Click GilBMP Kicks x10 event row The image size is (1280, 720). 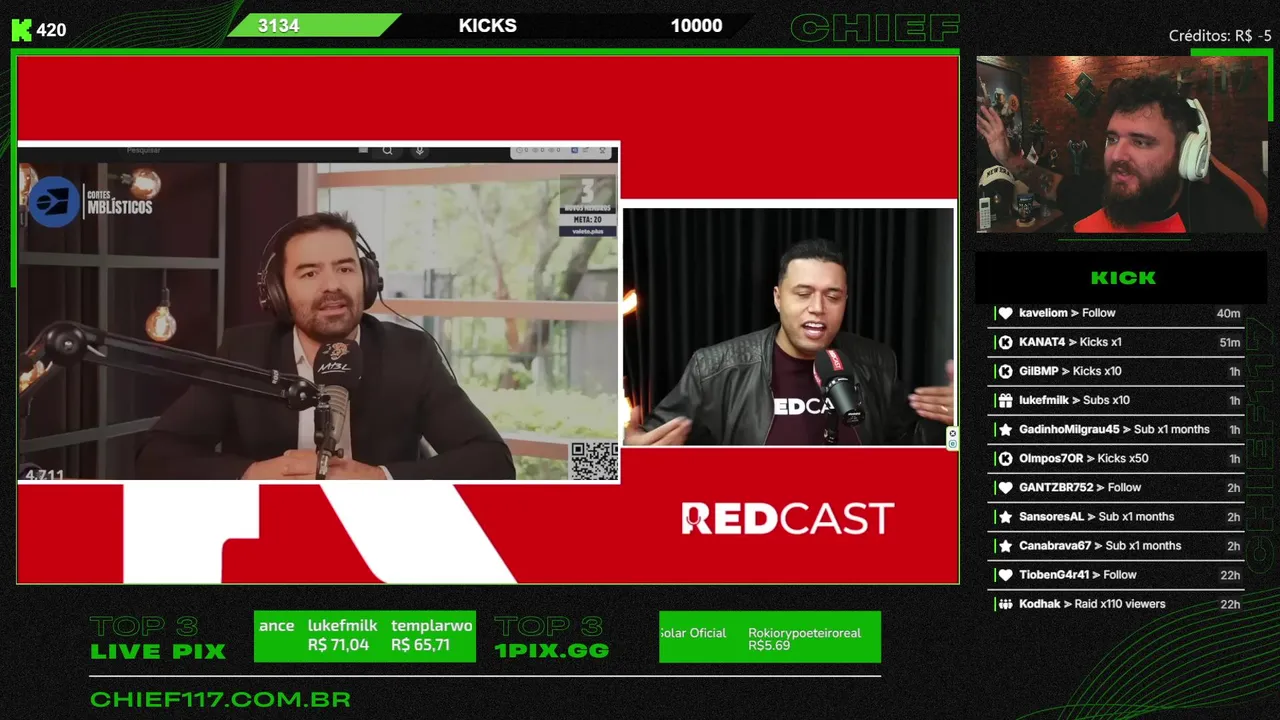click(x=1117, y=371)
